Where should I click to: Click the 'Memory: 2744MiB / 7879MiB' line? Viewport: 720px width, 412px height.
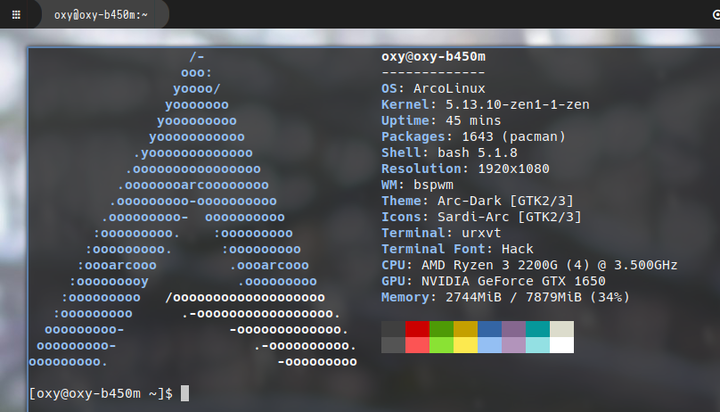click(505, 297)
